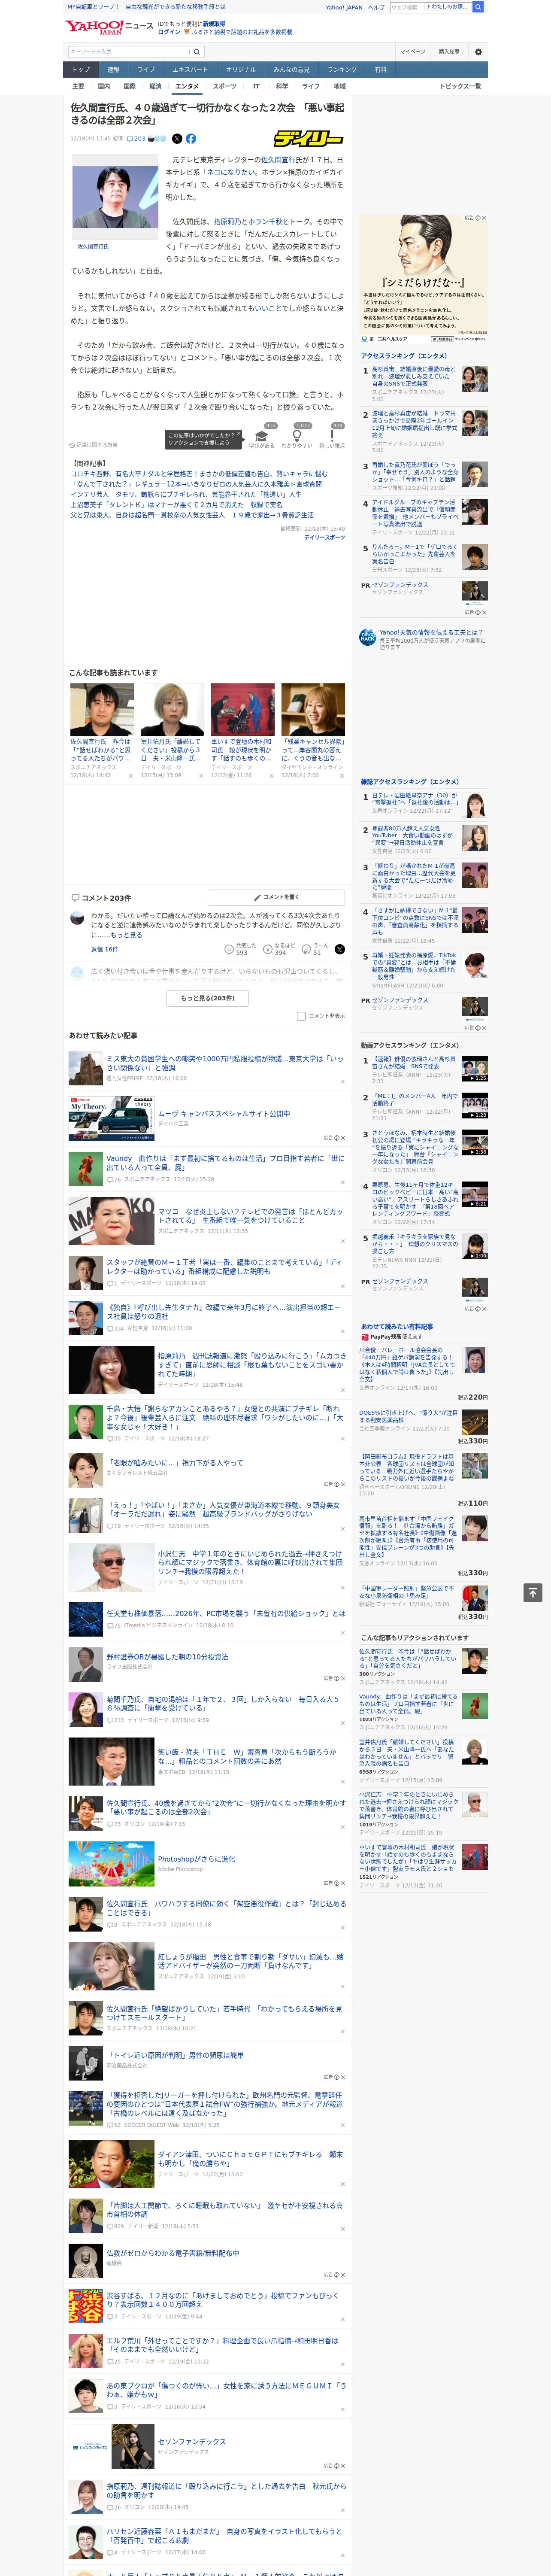The height and width of the screenshot is (2576, 551).
Task: Open the ランキング tab
Action: pos(342,70)
